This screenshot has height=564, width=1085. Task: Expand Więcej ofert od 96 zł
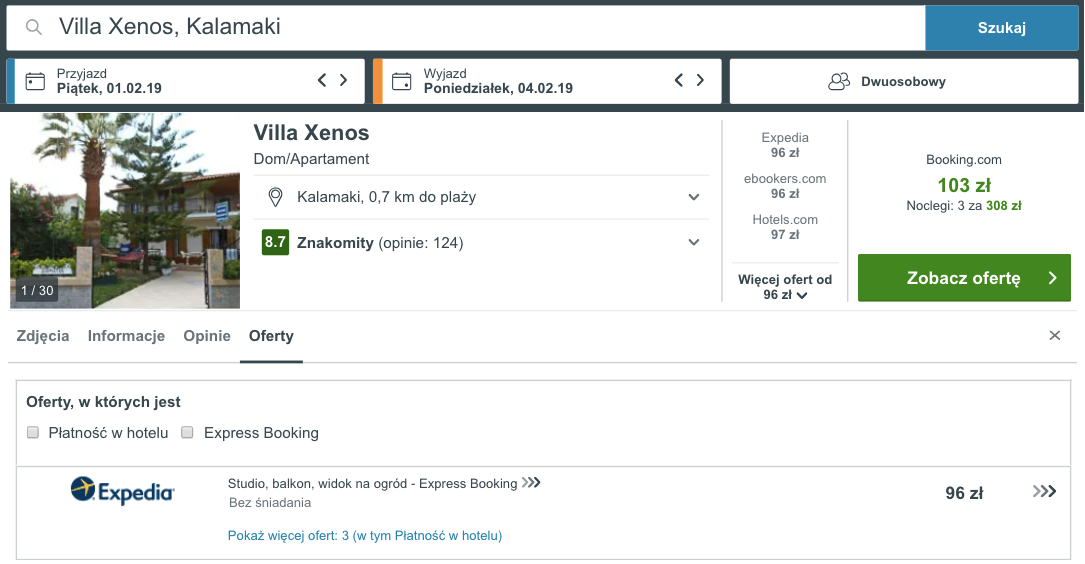click(784, 288)
